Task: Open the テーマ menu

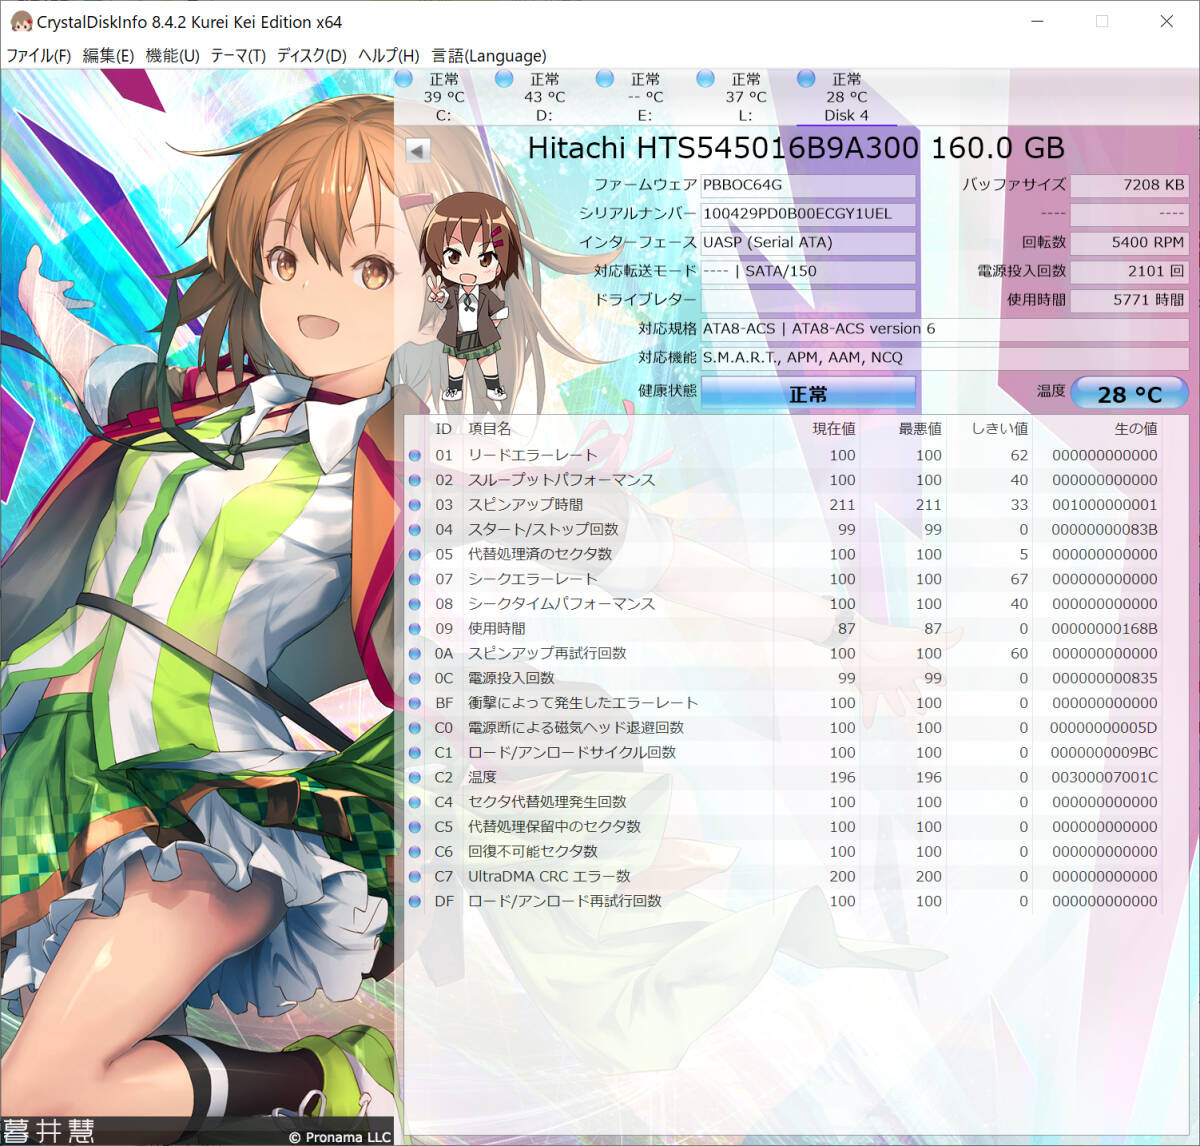Action: point(240,56)
